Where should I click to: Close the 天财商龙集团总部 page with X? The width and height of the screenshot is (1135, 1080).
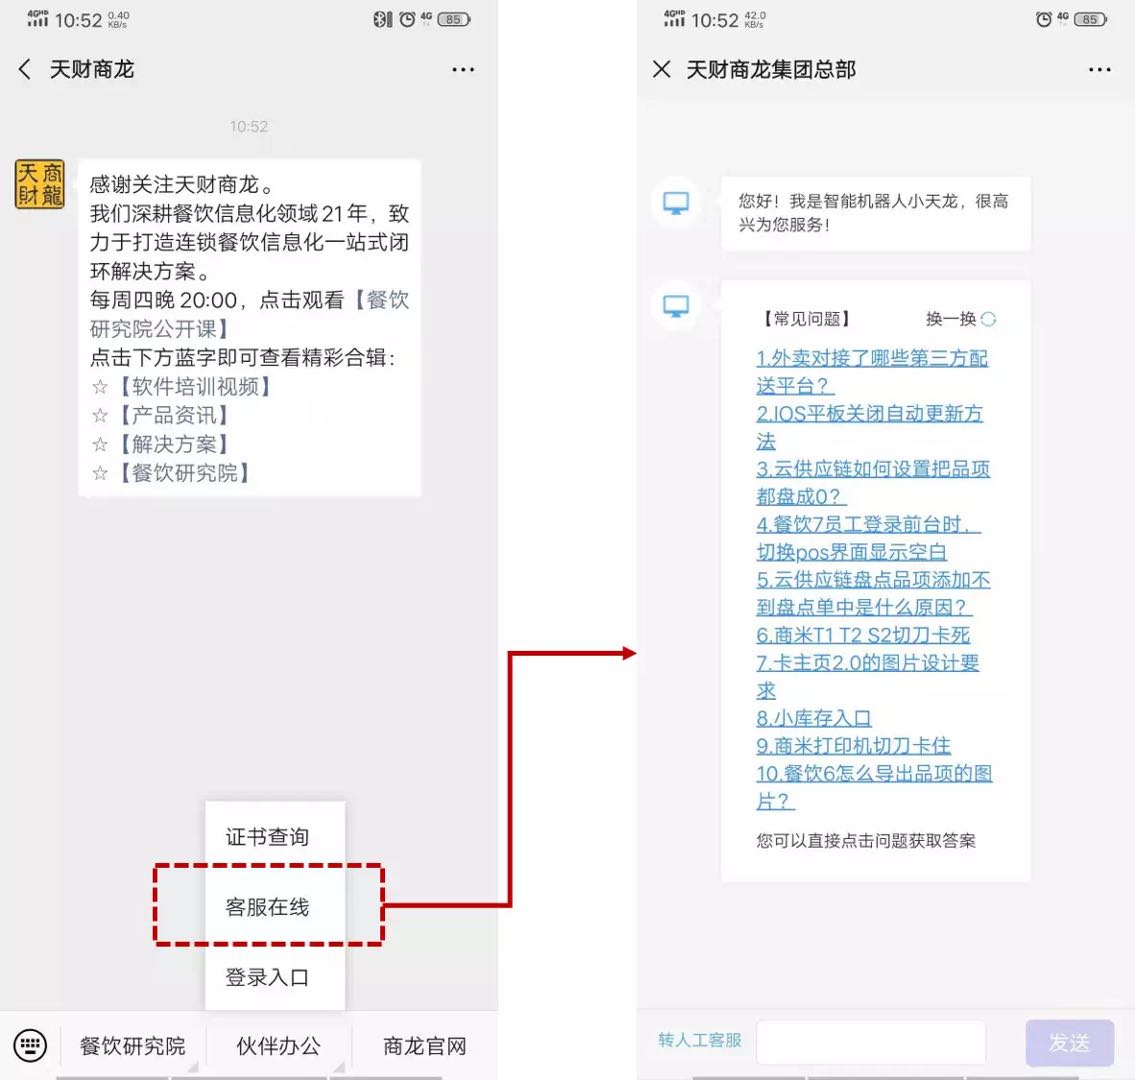(662, 69)
